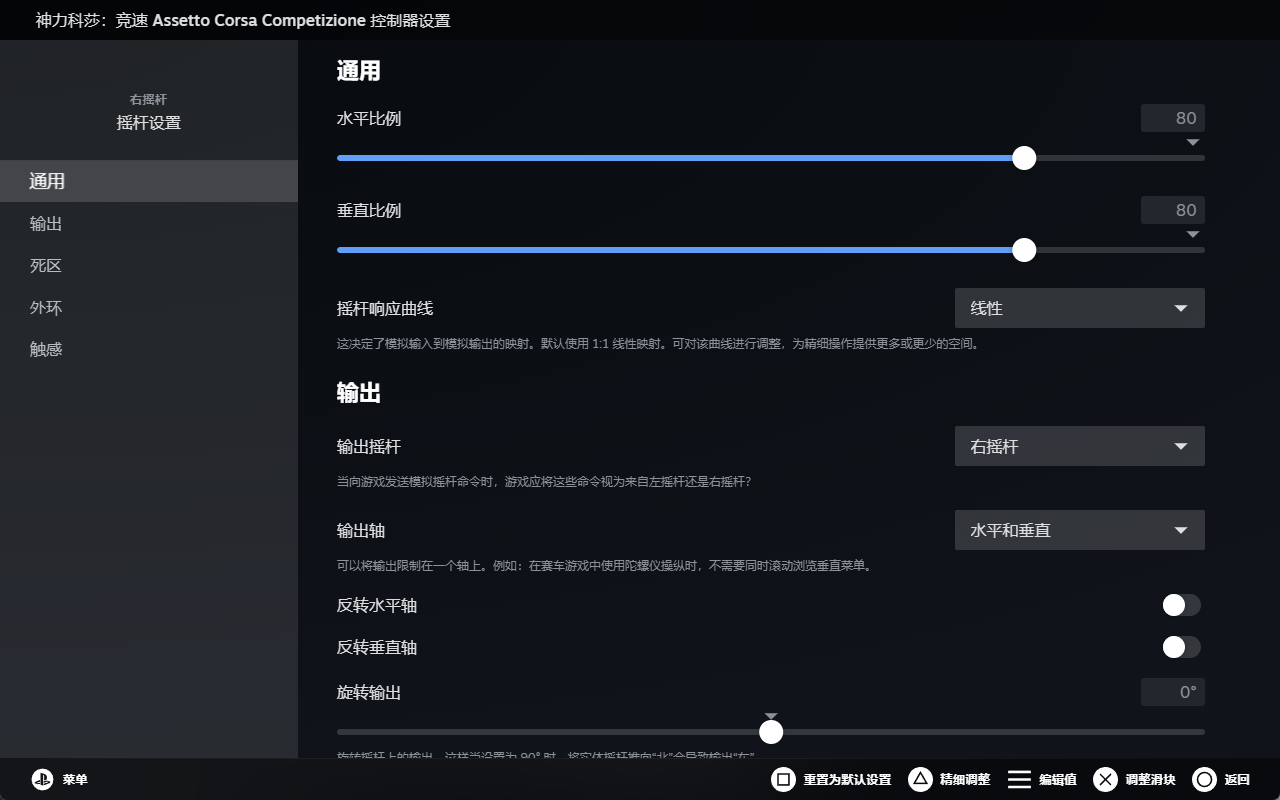Image resolution: width=1280 pixels, height=800 pixels.
Task: Click the 返回 button label
Action: coord(1237,780)
